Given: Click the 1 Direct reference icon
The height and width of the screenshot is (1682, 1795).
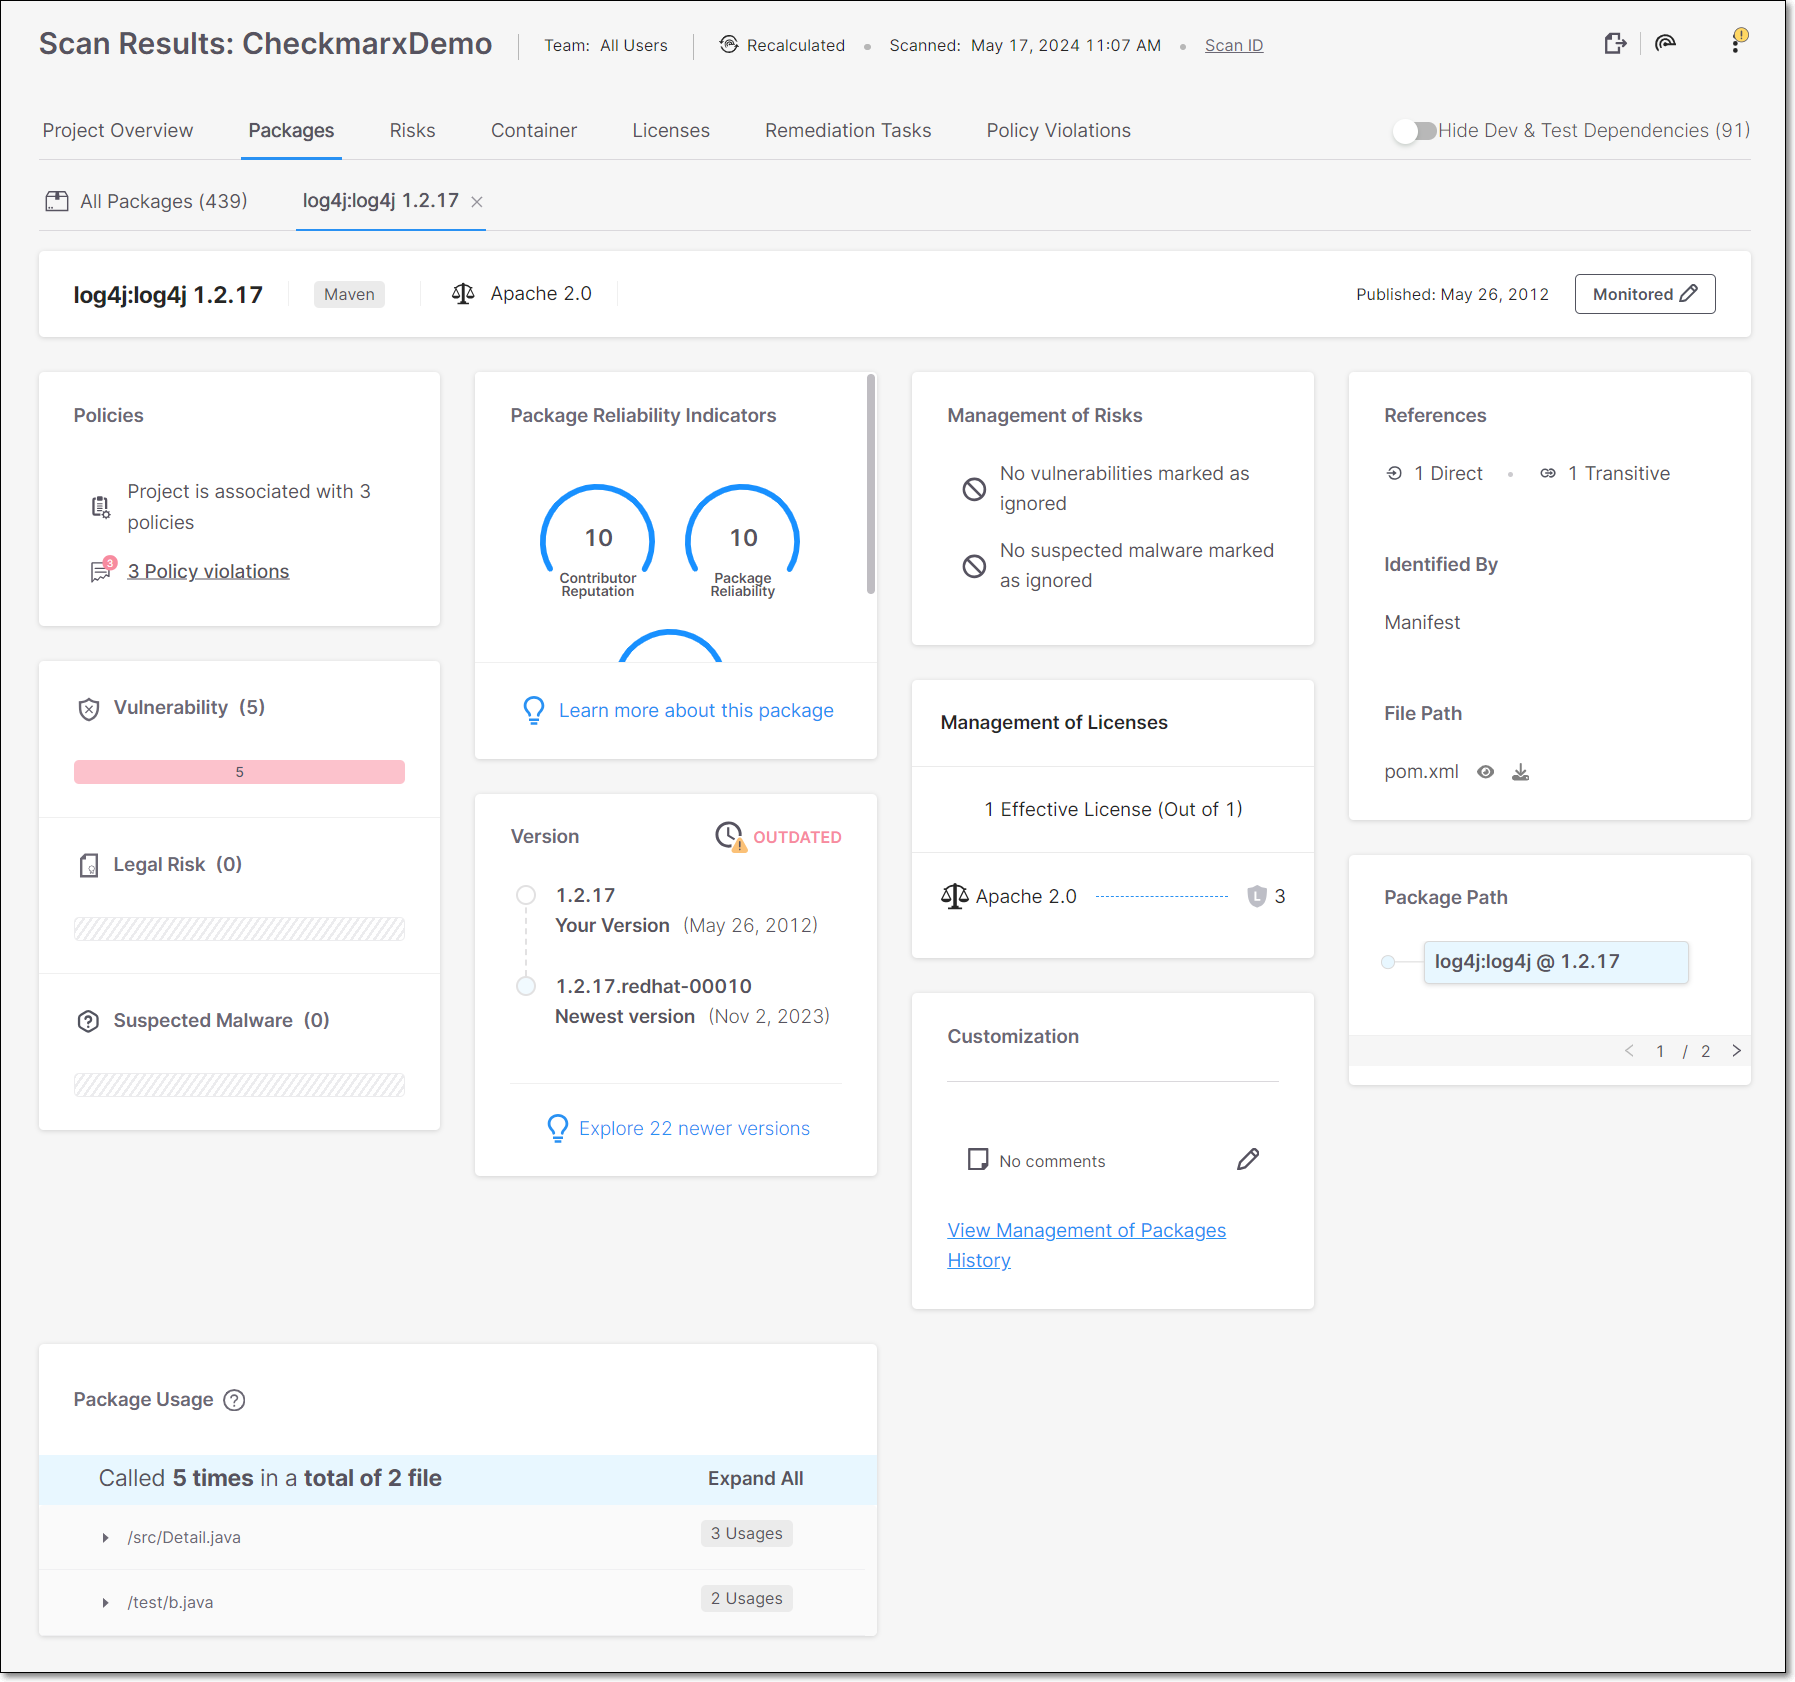Looking at the screenshot, I should point(1394,473).
